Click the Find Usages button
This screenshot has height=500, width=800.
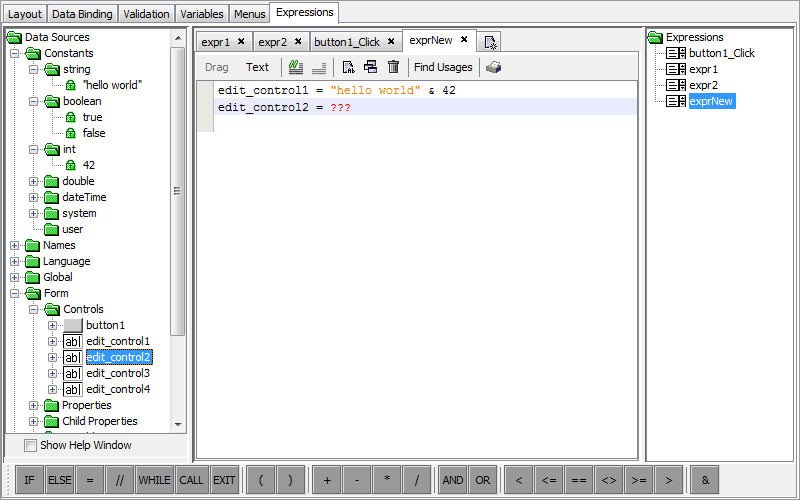click(443, 67)
